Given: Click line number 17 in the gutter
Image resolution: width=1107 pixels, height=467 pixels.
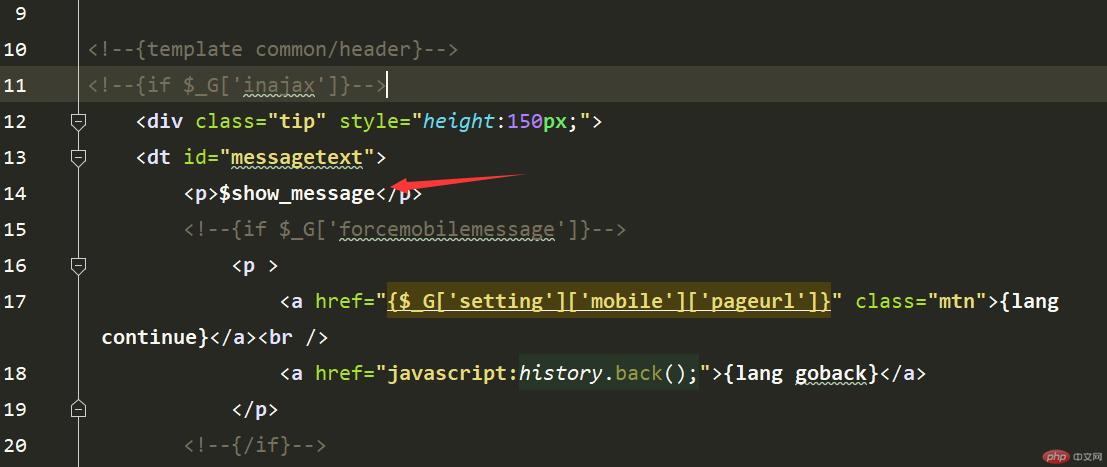Looking at the screenshot, I should click(x=15, y=302).
